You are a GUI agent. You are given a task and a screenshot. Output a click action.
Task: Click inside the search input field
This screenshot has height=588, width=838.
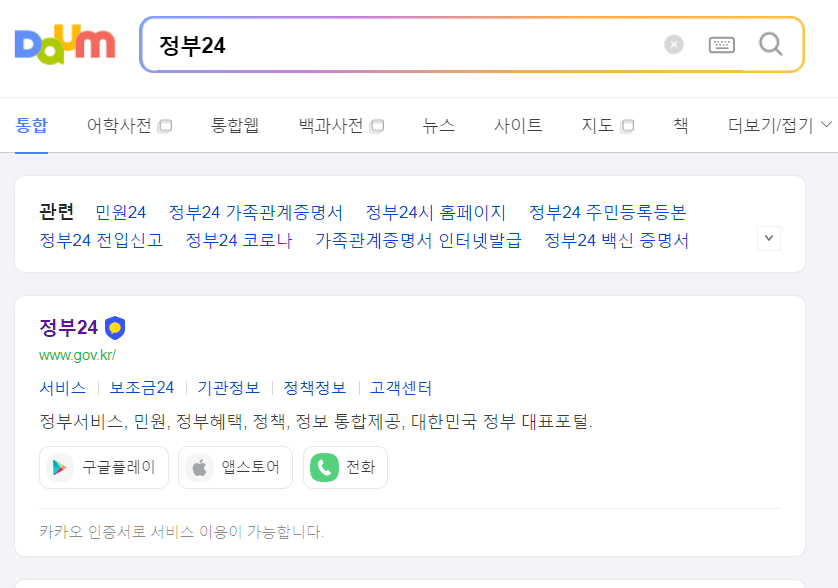point(400,44)
